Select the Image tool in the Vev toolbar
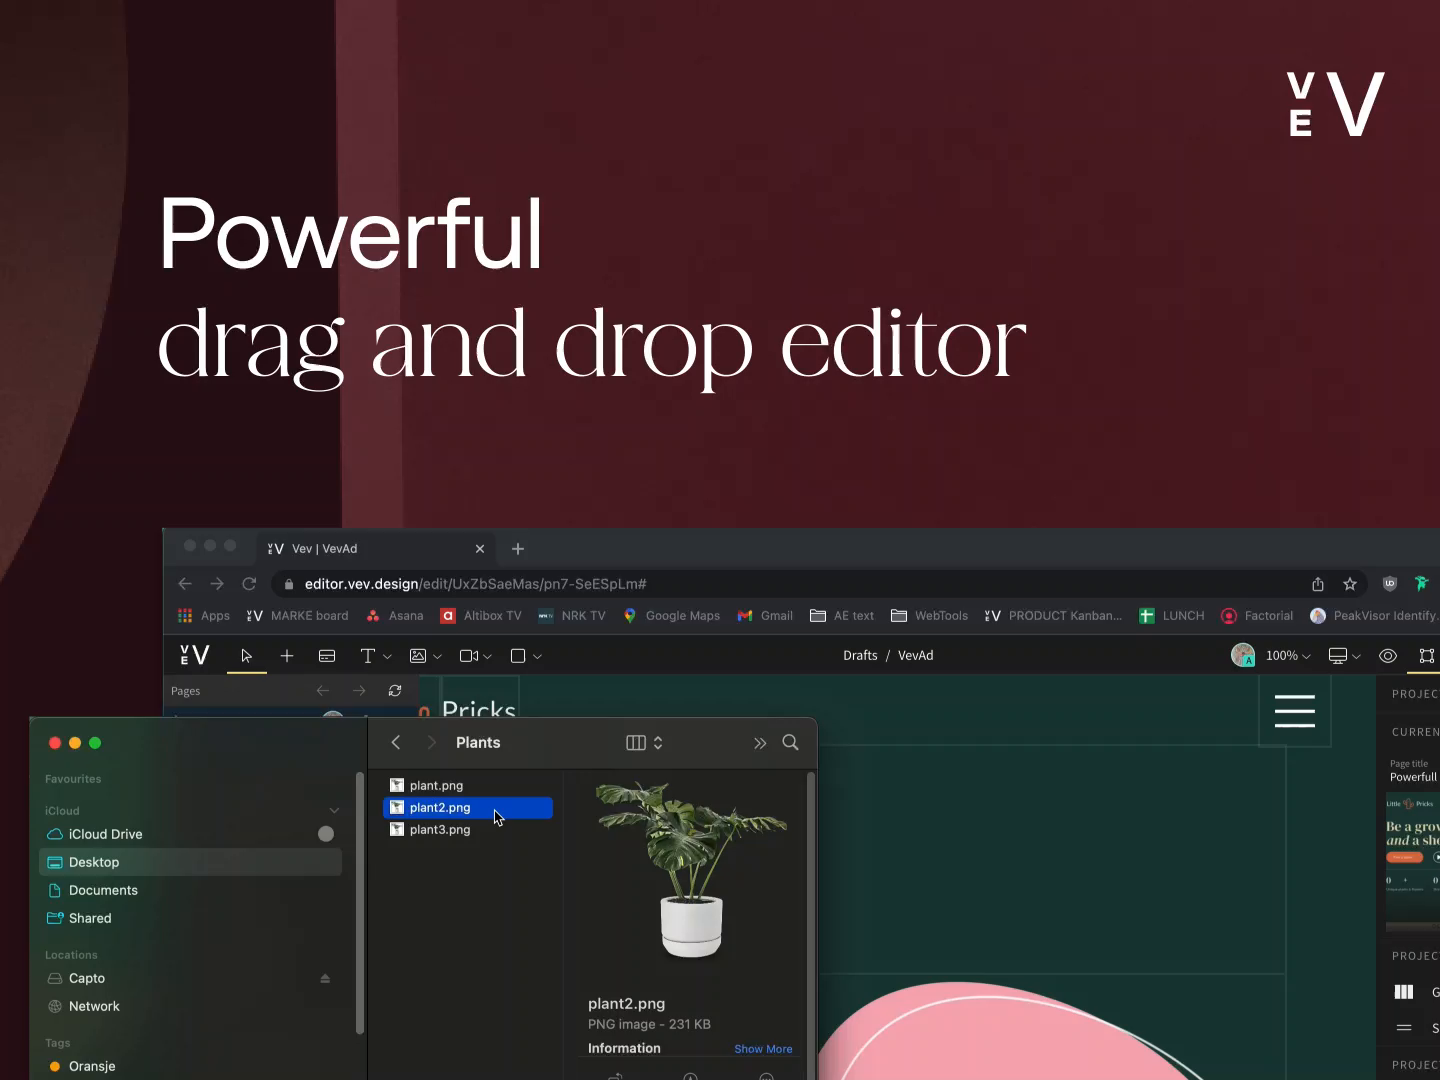The image size is (1440, 1080). [x=419, y=656]
